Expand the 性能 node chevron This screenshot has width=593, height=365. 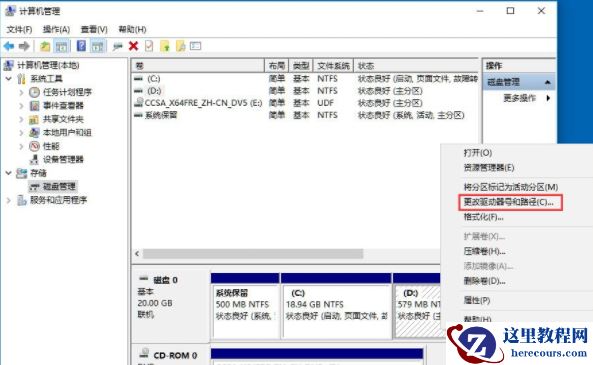pos(21,146)
